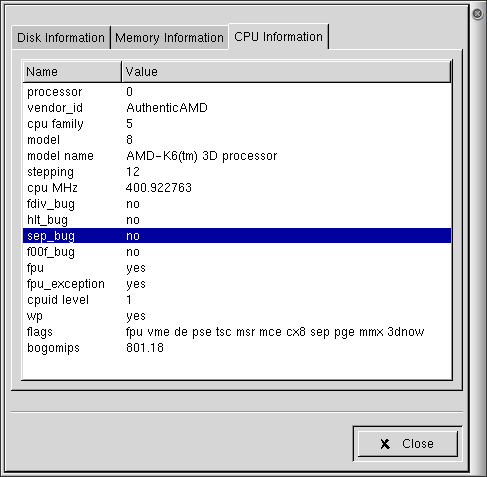This screenshot has height=477, width=487.
Task: Select the vendor_id row
Action: tap(237, 108)
